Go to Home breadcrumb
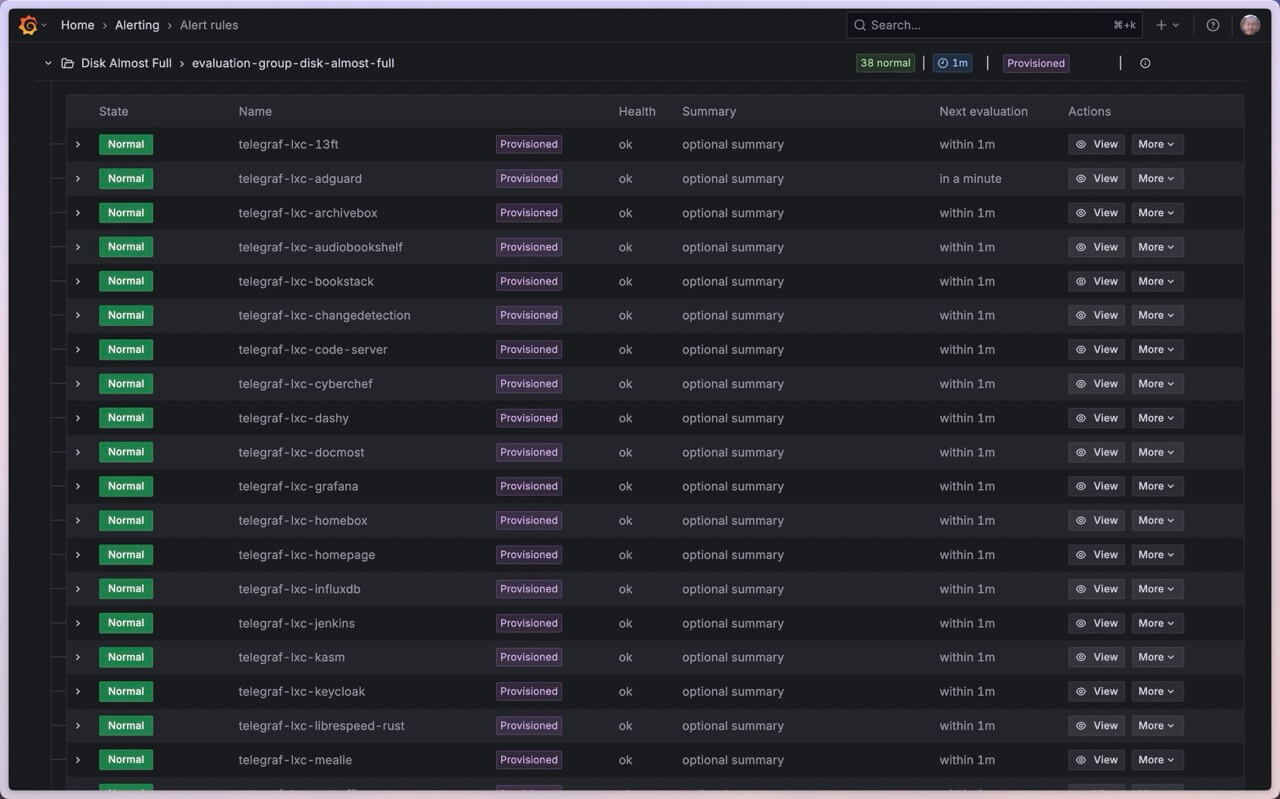The image size is (1280, 799). (x=77, y=25)
